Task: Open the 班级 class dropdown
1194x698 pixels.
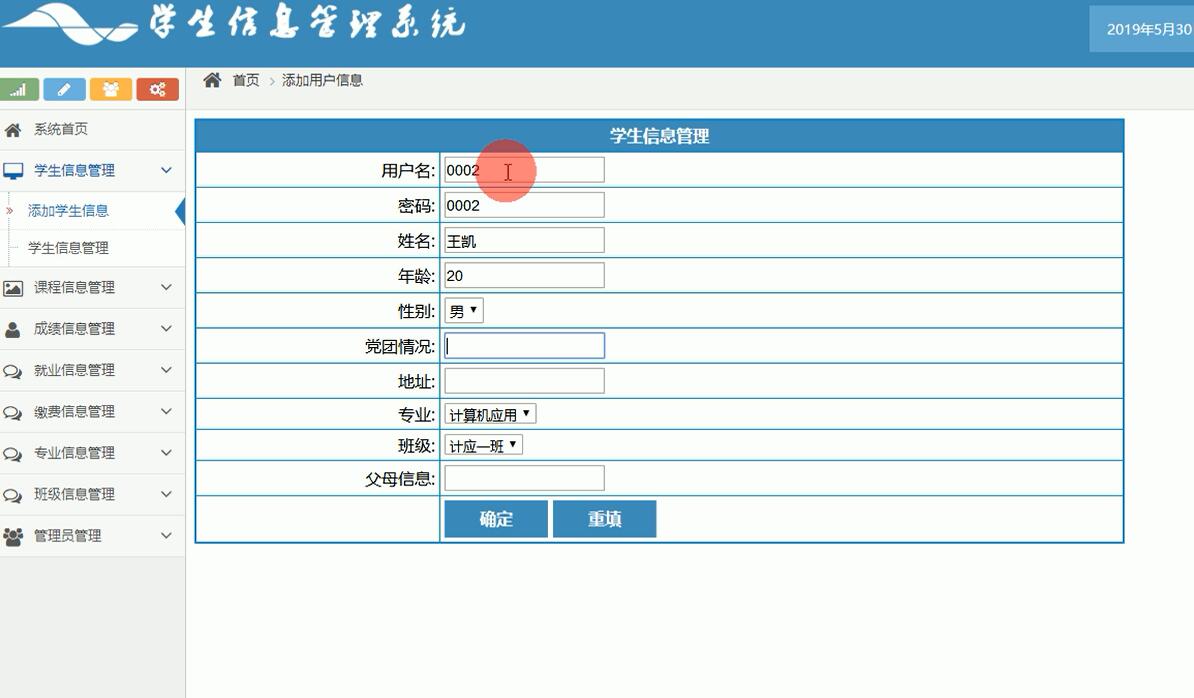Action: coord(484,445)
